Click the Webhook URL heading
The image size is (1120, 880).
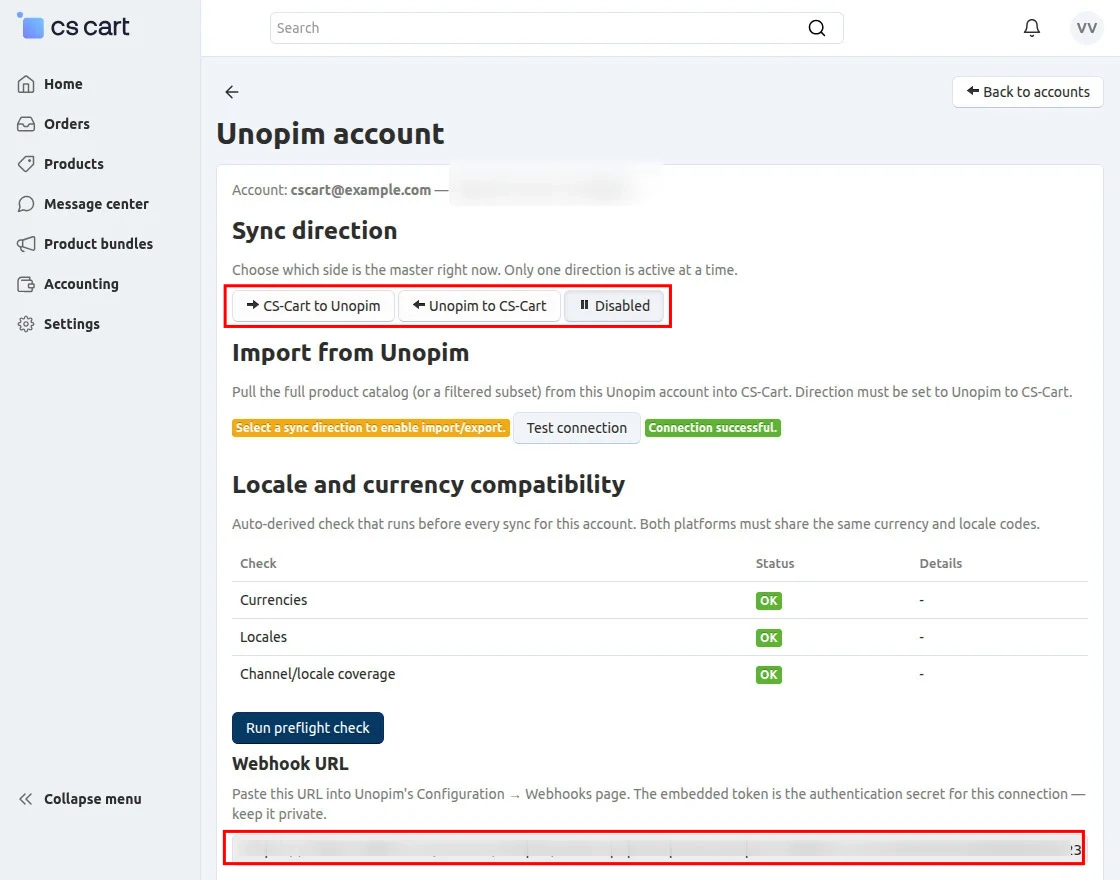tap(290, 764)
